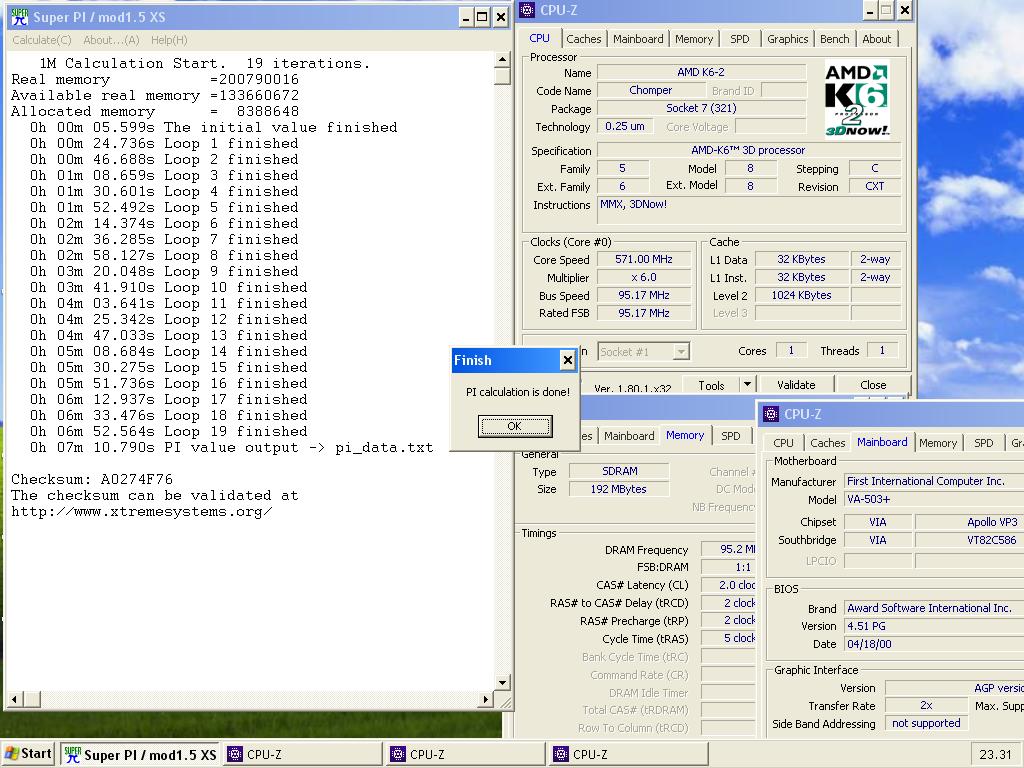Close the Finish dialog with X
The width and height of the screenshot is (1024, 768).
click(x=568, y=360)
